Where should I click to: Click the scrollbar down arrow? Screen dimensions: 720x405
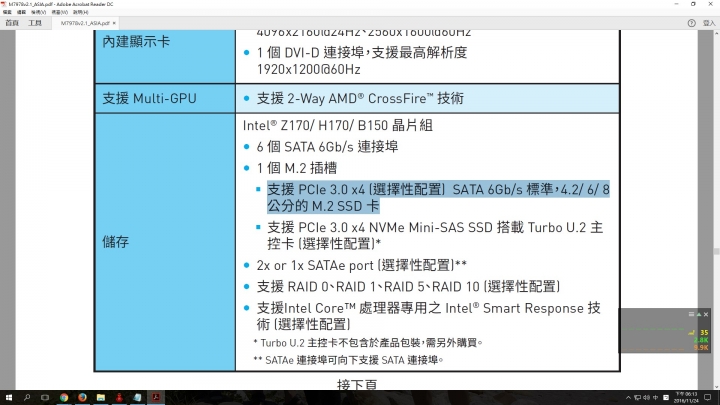point(716,387)
